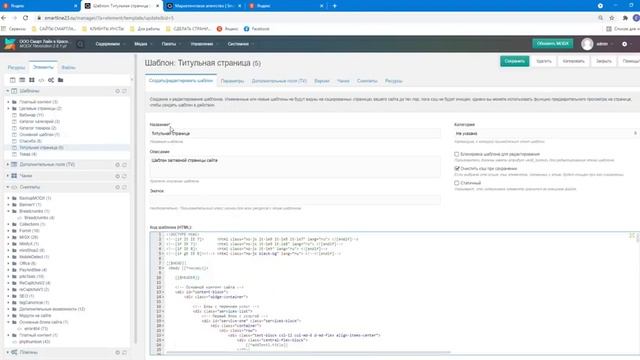The height and width of the screenshot is (360, 640).
Task: Click the green Сохранить button
Action: coord(514,61)
